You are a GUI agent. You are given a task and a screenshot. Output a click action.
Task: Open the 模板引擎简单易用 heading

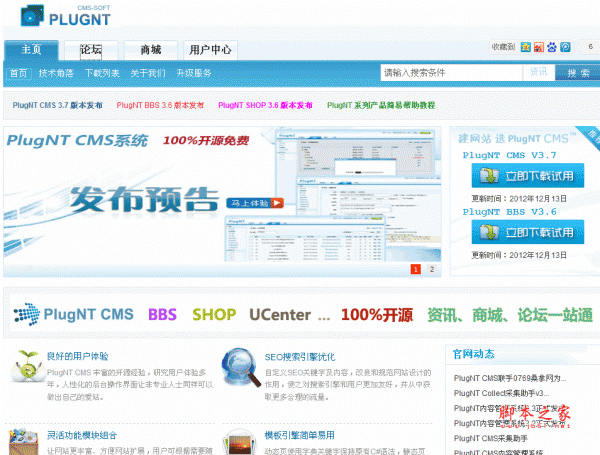pyautogui.click(x=300, y=435)
